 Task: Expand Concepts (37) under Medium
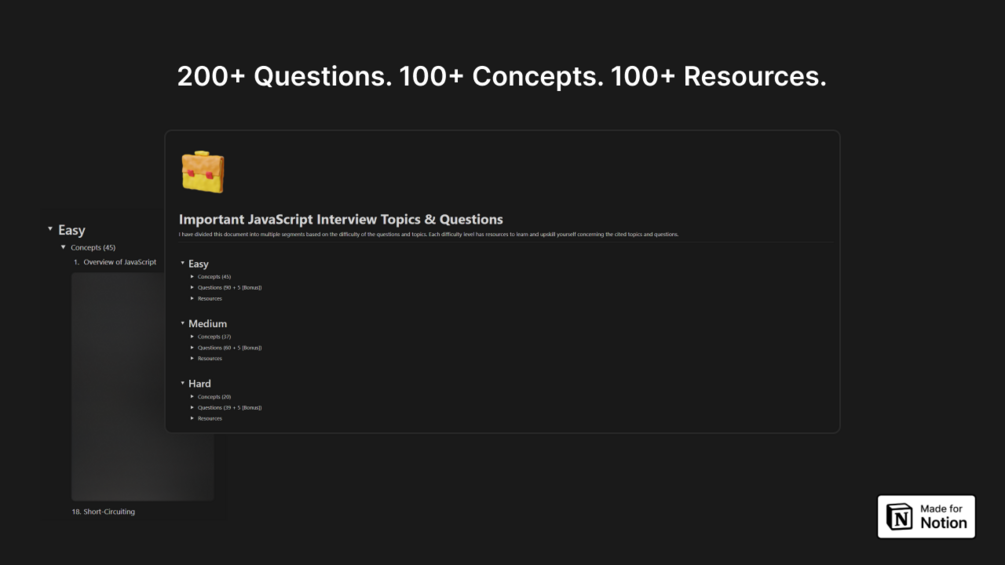[x=192, y=336]
